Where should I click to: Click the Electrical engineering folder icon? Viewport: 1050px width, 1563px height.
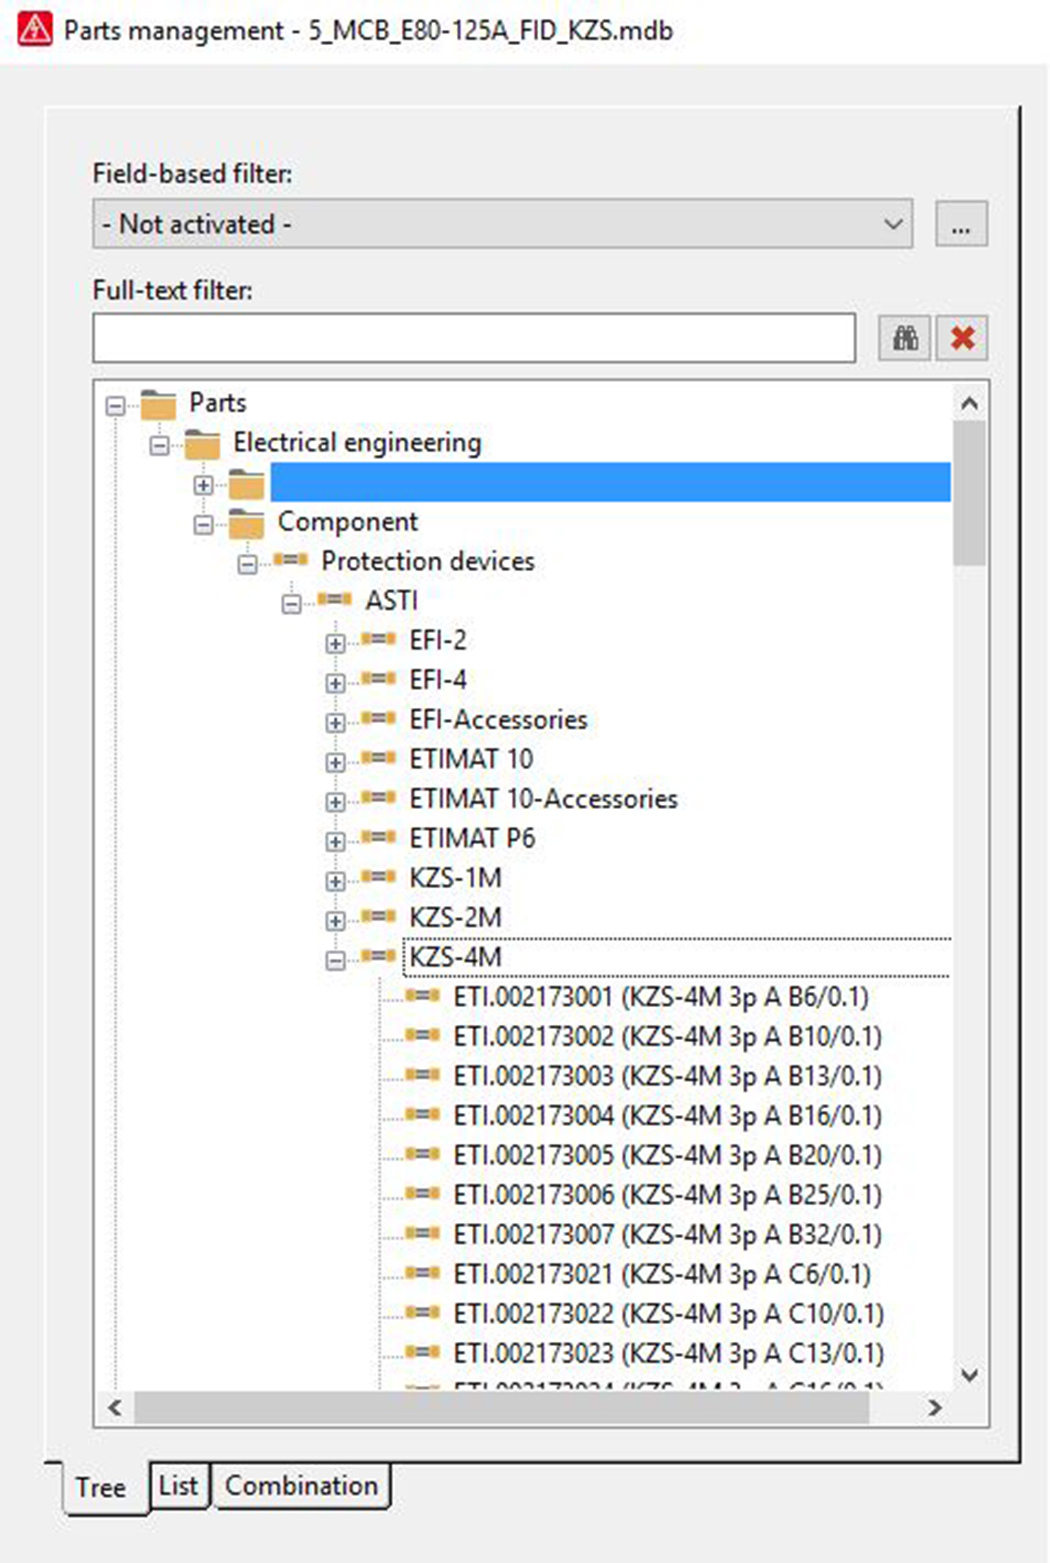tap(202, 443)
